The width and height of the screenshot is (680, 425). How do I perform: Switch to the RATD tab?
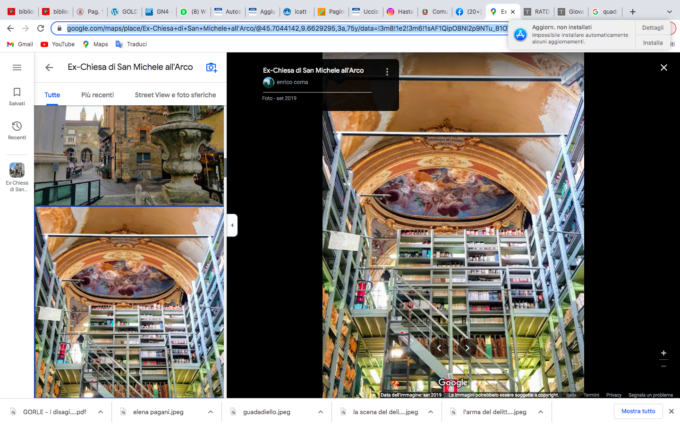pos(537,12)
